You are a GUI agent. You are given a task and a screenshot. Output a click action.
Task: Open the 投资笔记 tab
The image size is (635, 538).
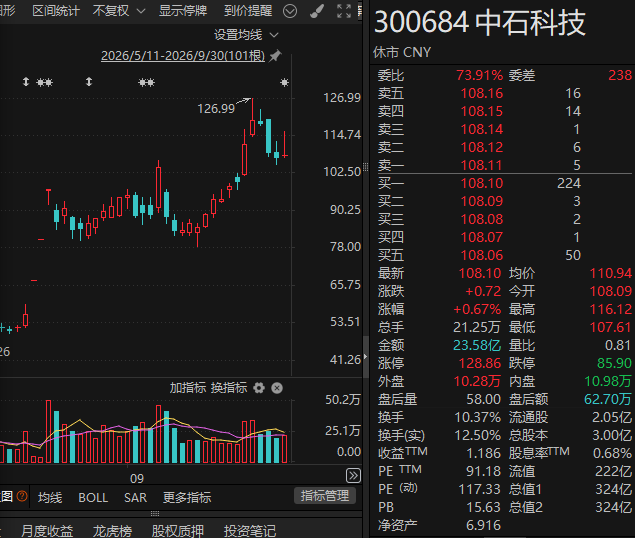250,531
